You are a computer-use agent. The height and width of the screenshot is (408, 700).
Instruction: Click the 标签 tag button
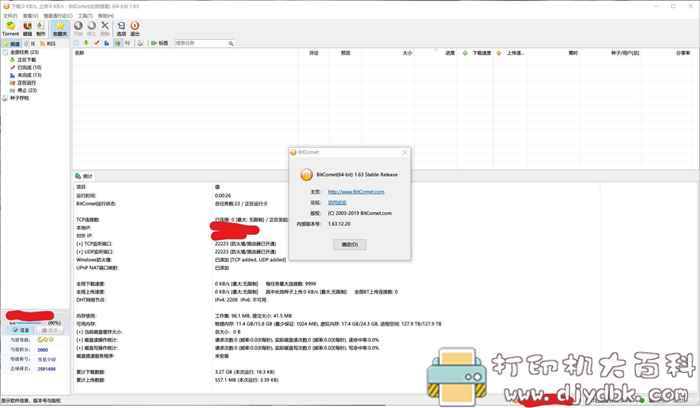click(160, 43)
